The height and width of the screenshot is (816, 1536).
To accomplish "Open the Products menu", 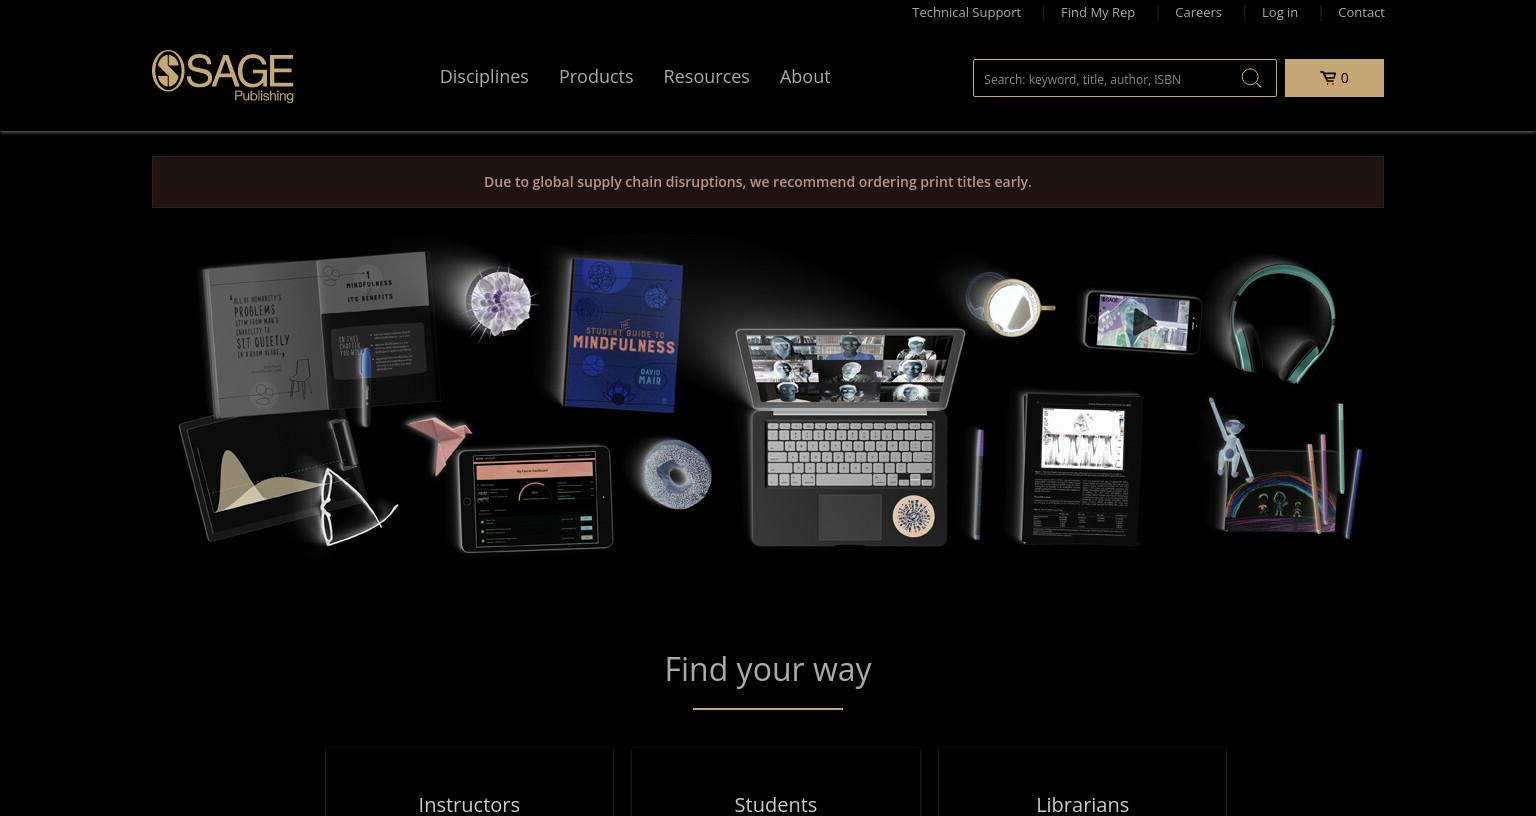I will [596, 77].
